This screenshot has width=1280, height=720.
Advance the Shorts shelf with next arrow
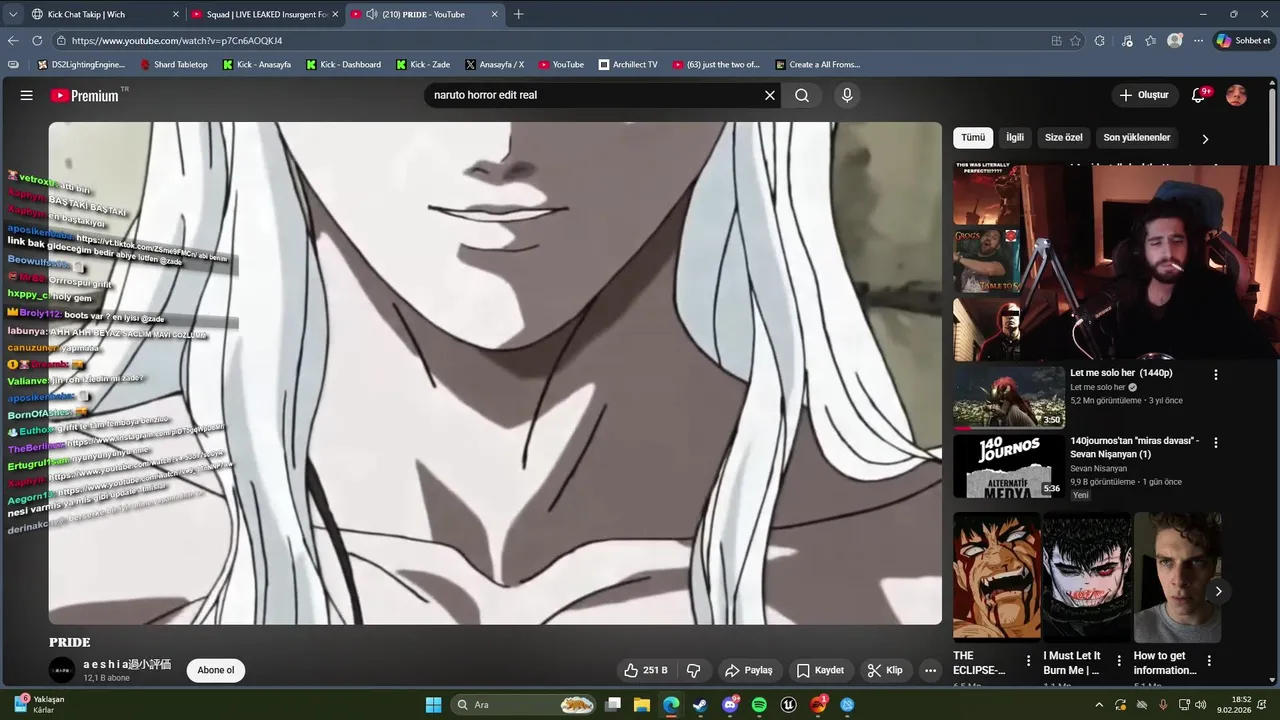(1218, 591)
